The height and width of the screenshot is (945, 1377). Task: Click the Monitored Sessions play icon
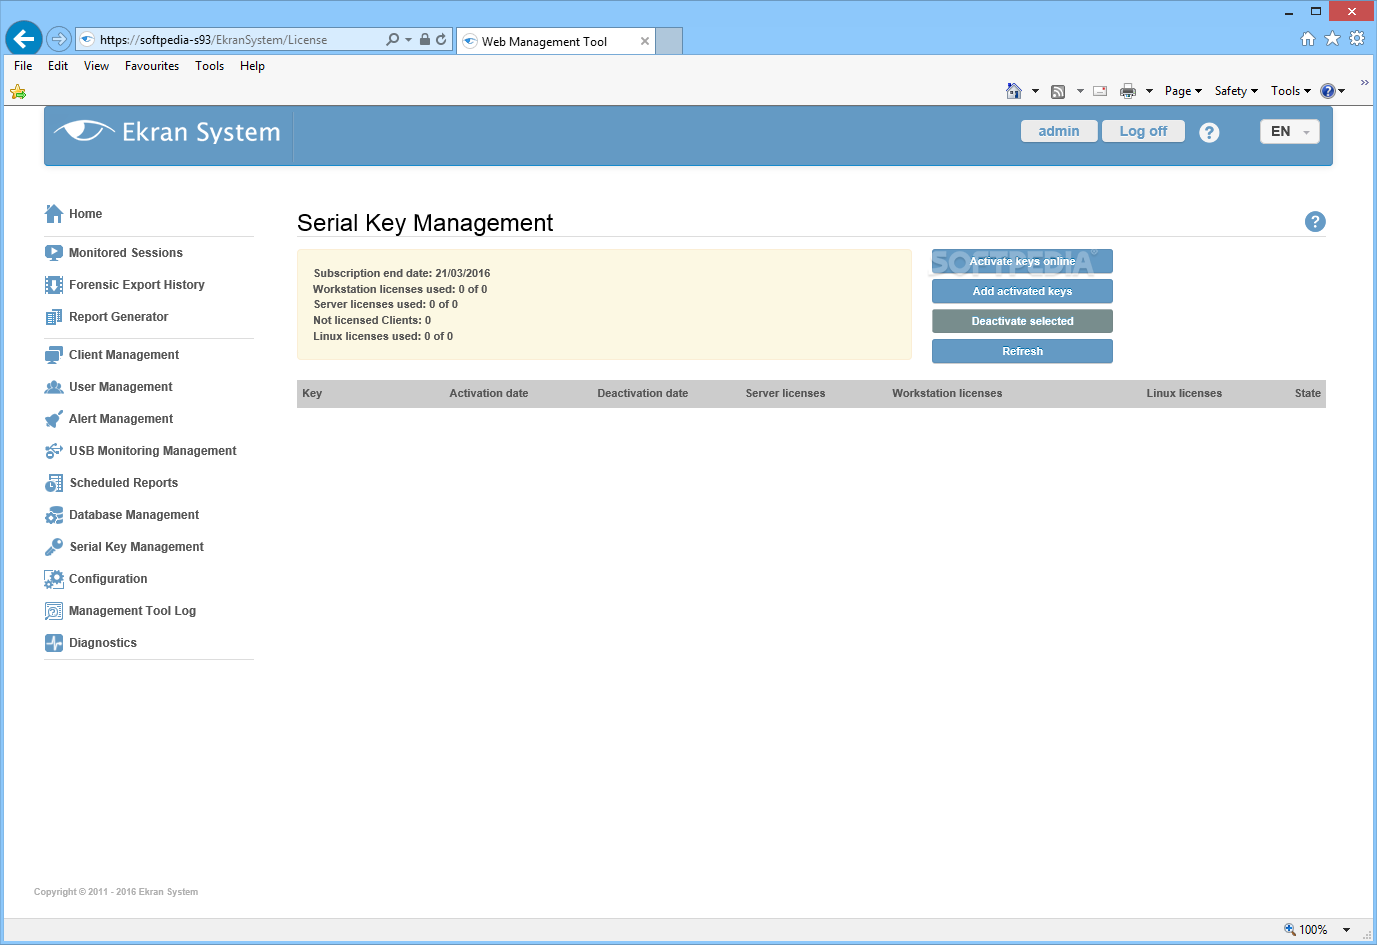pyautogui.click(x=54, y=253)
